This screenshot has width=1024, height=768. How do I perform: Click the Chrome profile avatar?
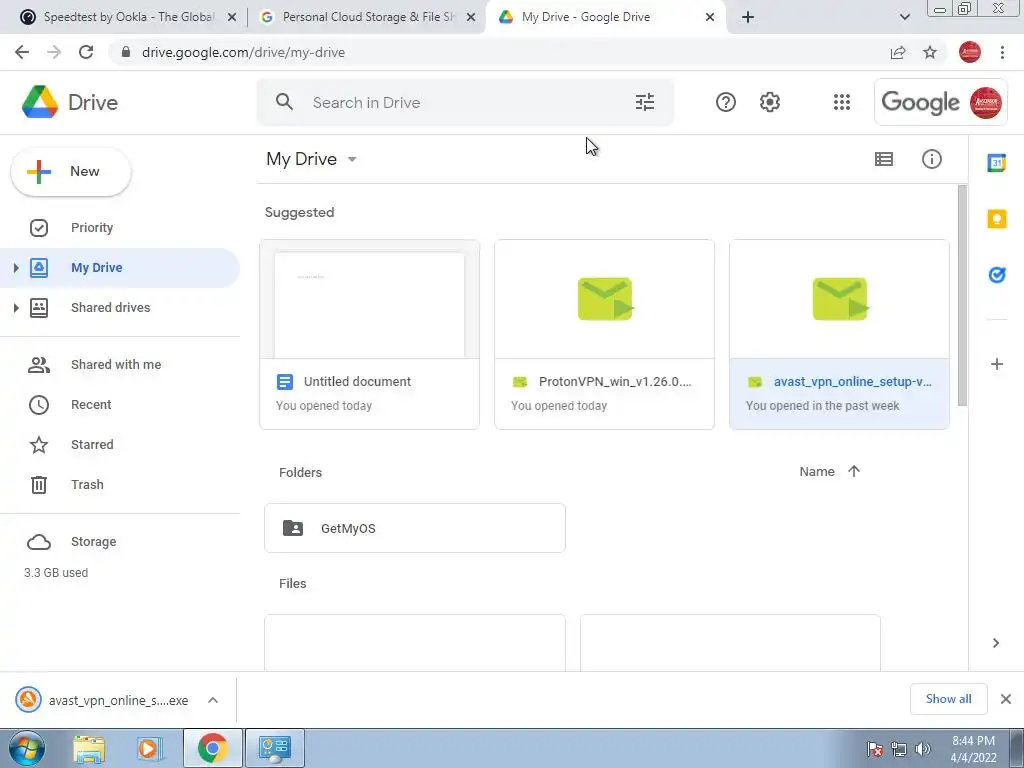coord(970,52)
